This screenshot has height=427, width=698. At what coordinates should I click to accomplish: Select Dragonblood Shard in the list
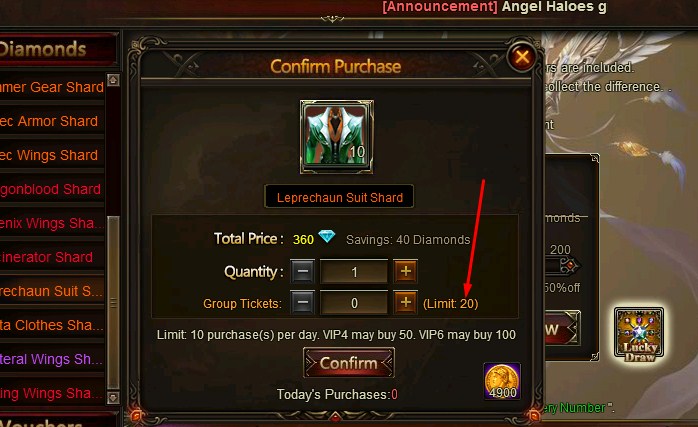[x=49, y=189]
